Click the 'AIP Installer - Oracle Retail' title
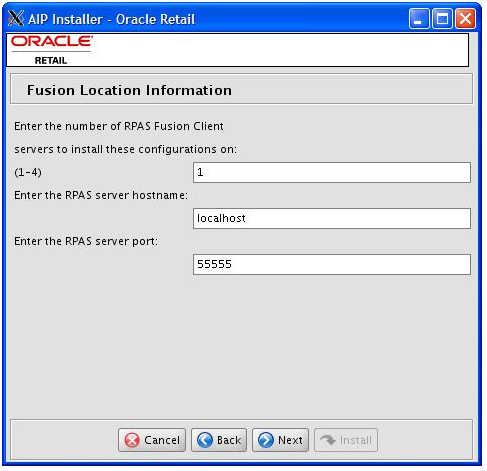Viewport: 487px width, 471px height. click(x=111, y=19)
